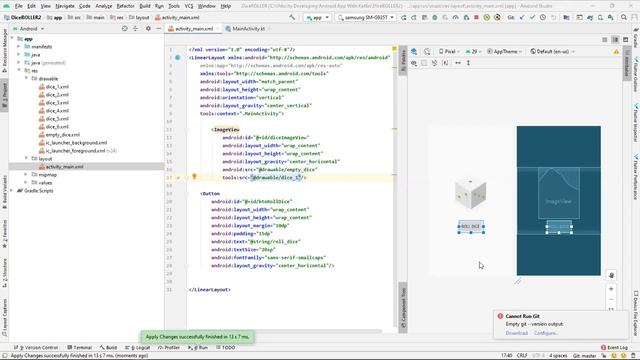
Task: Open the Build menu
Action: click(x=145, y=6)
